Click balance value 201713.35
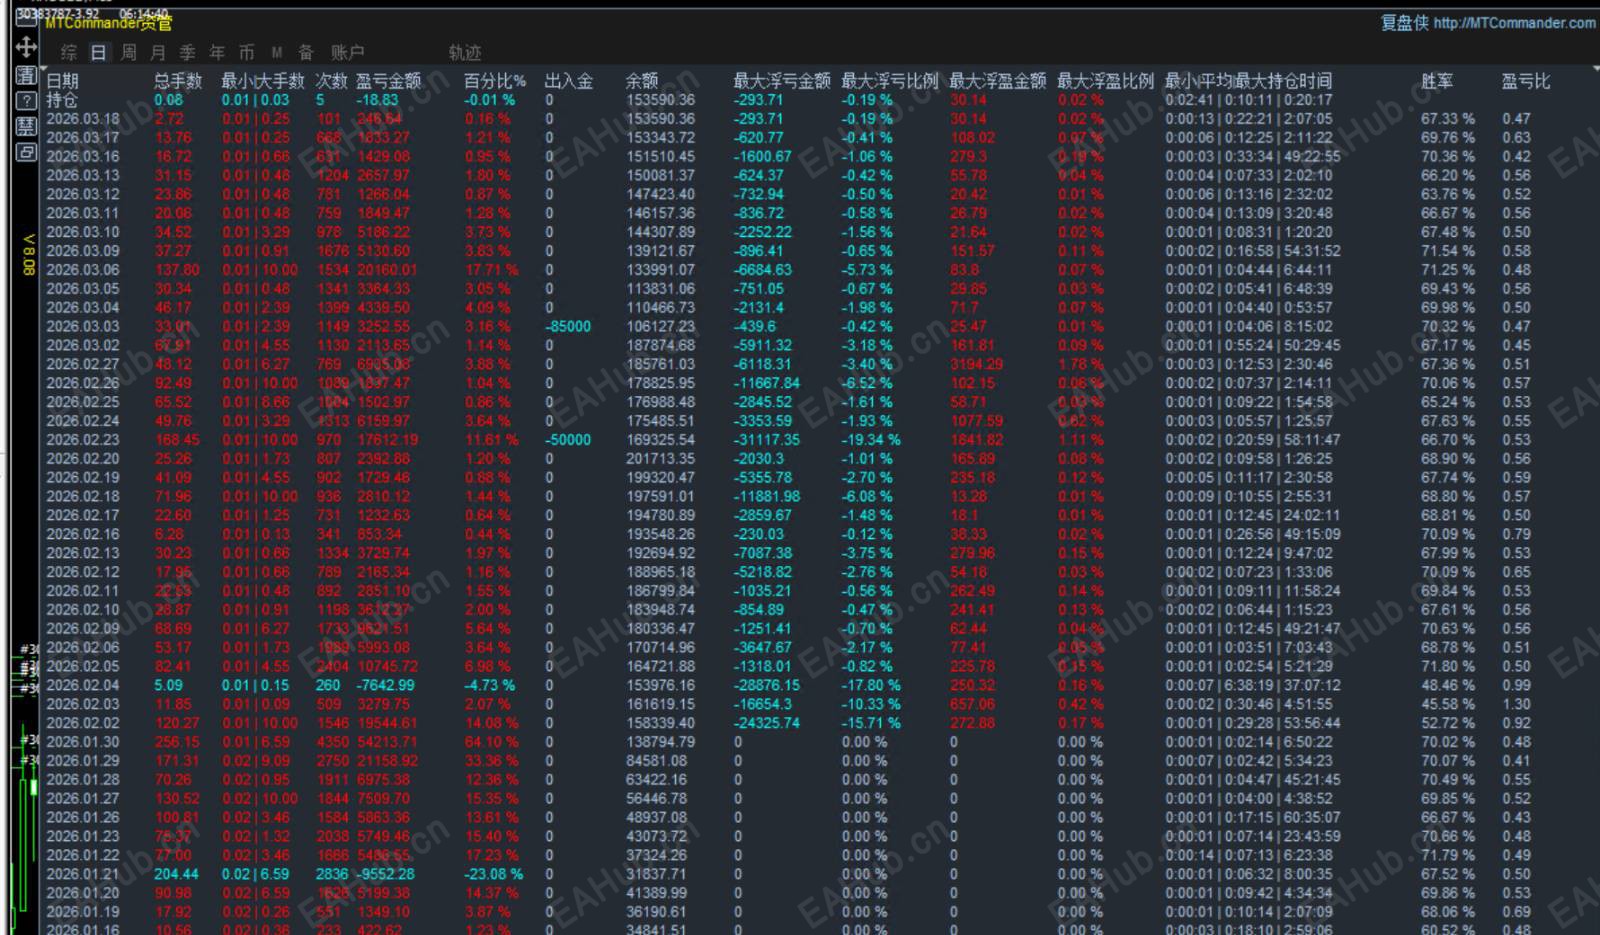 [x=660, y=459]
